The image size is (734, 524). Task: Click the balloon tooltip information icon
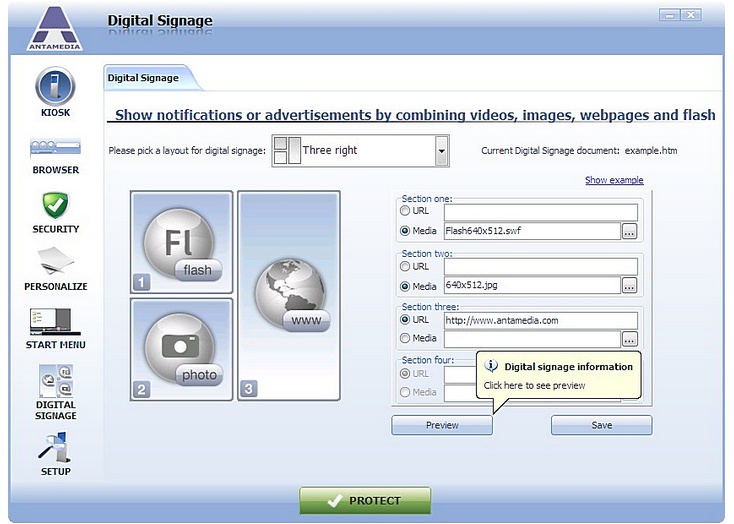(491, 365)
